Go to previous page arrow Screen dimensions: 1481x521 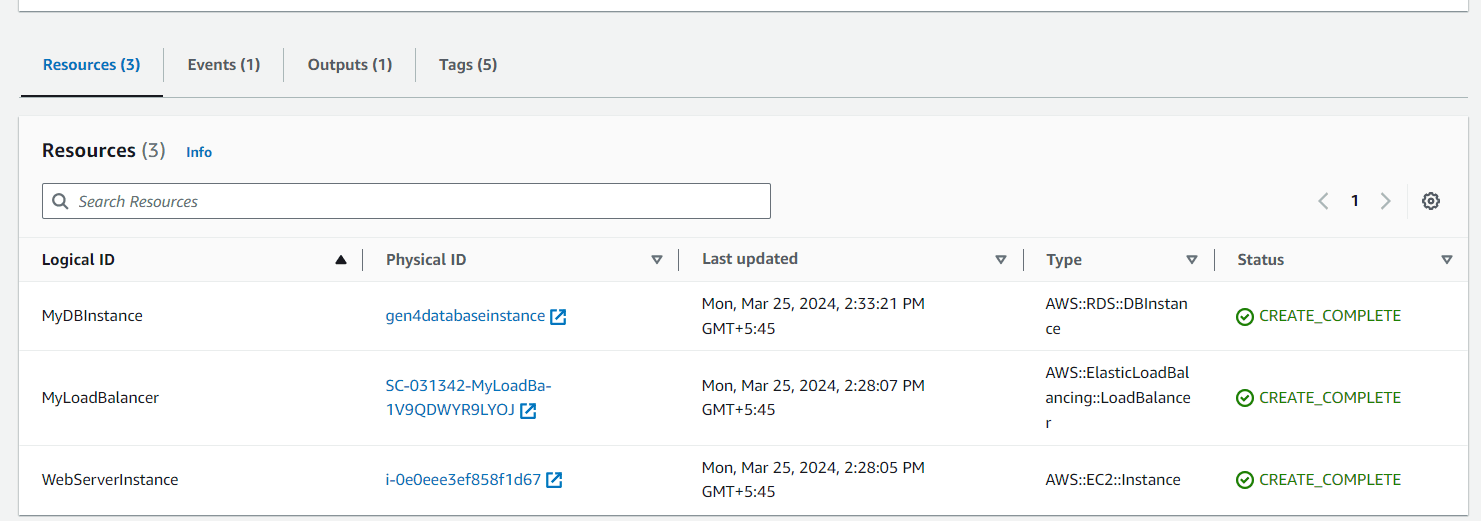1323,201
